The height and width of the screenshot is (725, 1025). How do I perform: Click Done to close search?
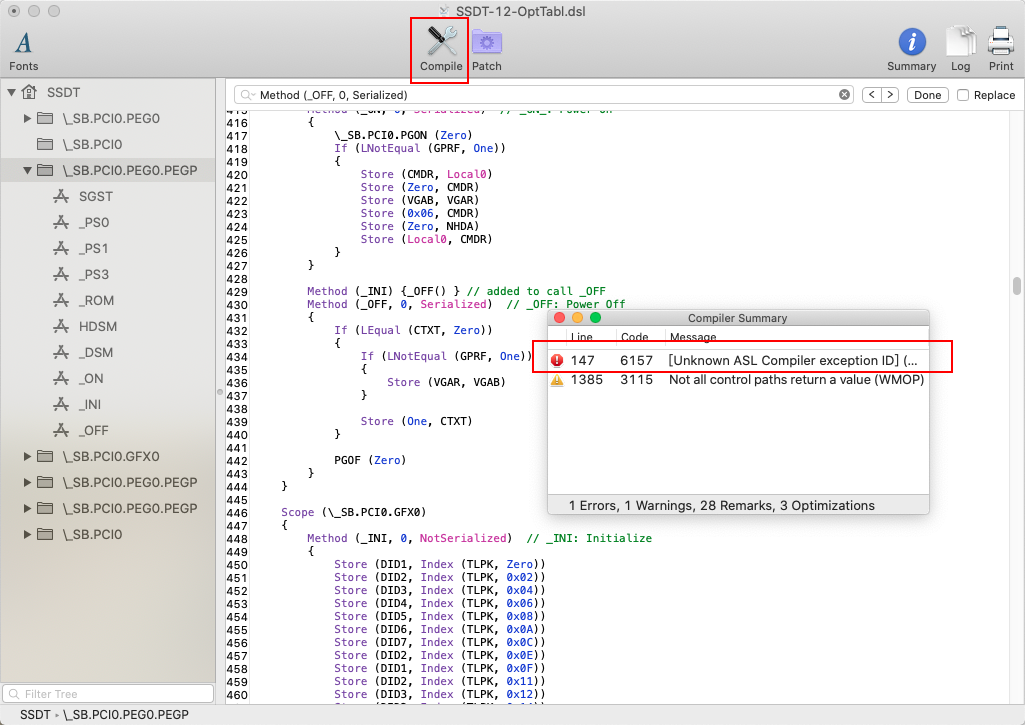click(x=927, y=95)
